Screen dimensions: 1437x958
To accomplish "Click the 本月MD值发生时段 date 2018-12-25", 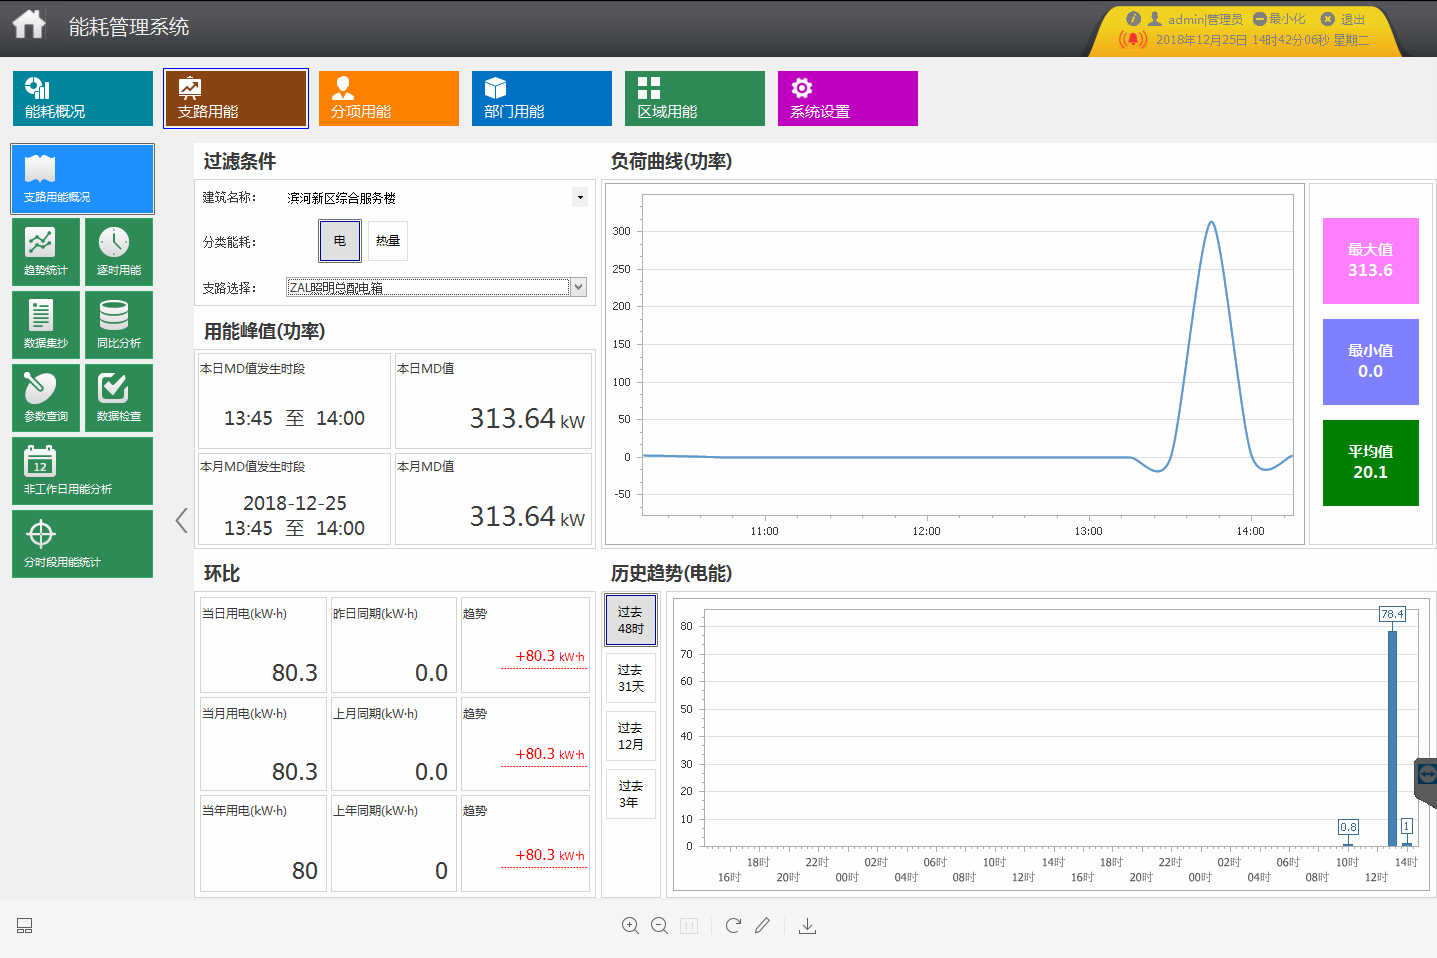I will [295, 503].
